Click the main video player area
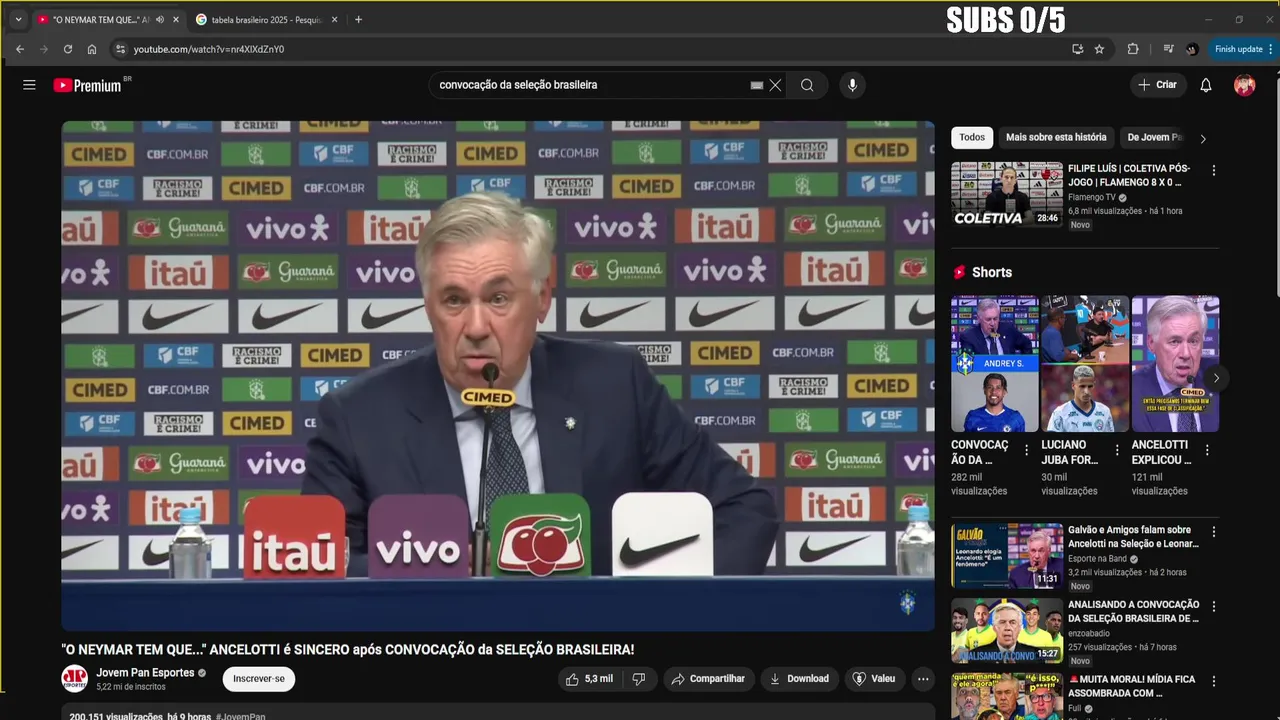 point(498,376)
